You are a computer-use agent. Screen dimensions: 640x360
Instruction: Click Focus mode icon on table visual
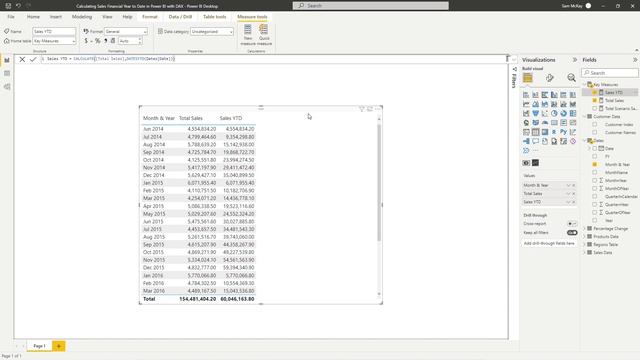coord(370,109)
